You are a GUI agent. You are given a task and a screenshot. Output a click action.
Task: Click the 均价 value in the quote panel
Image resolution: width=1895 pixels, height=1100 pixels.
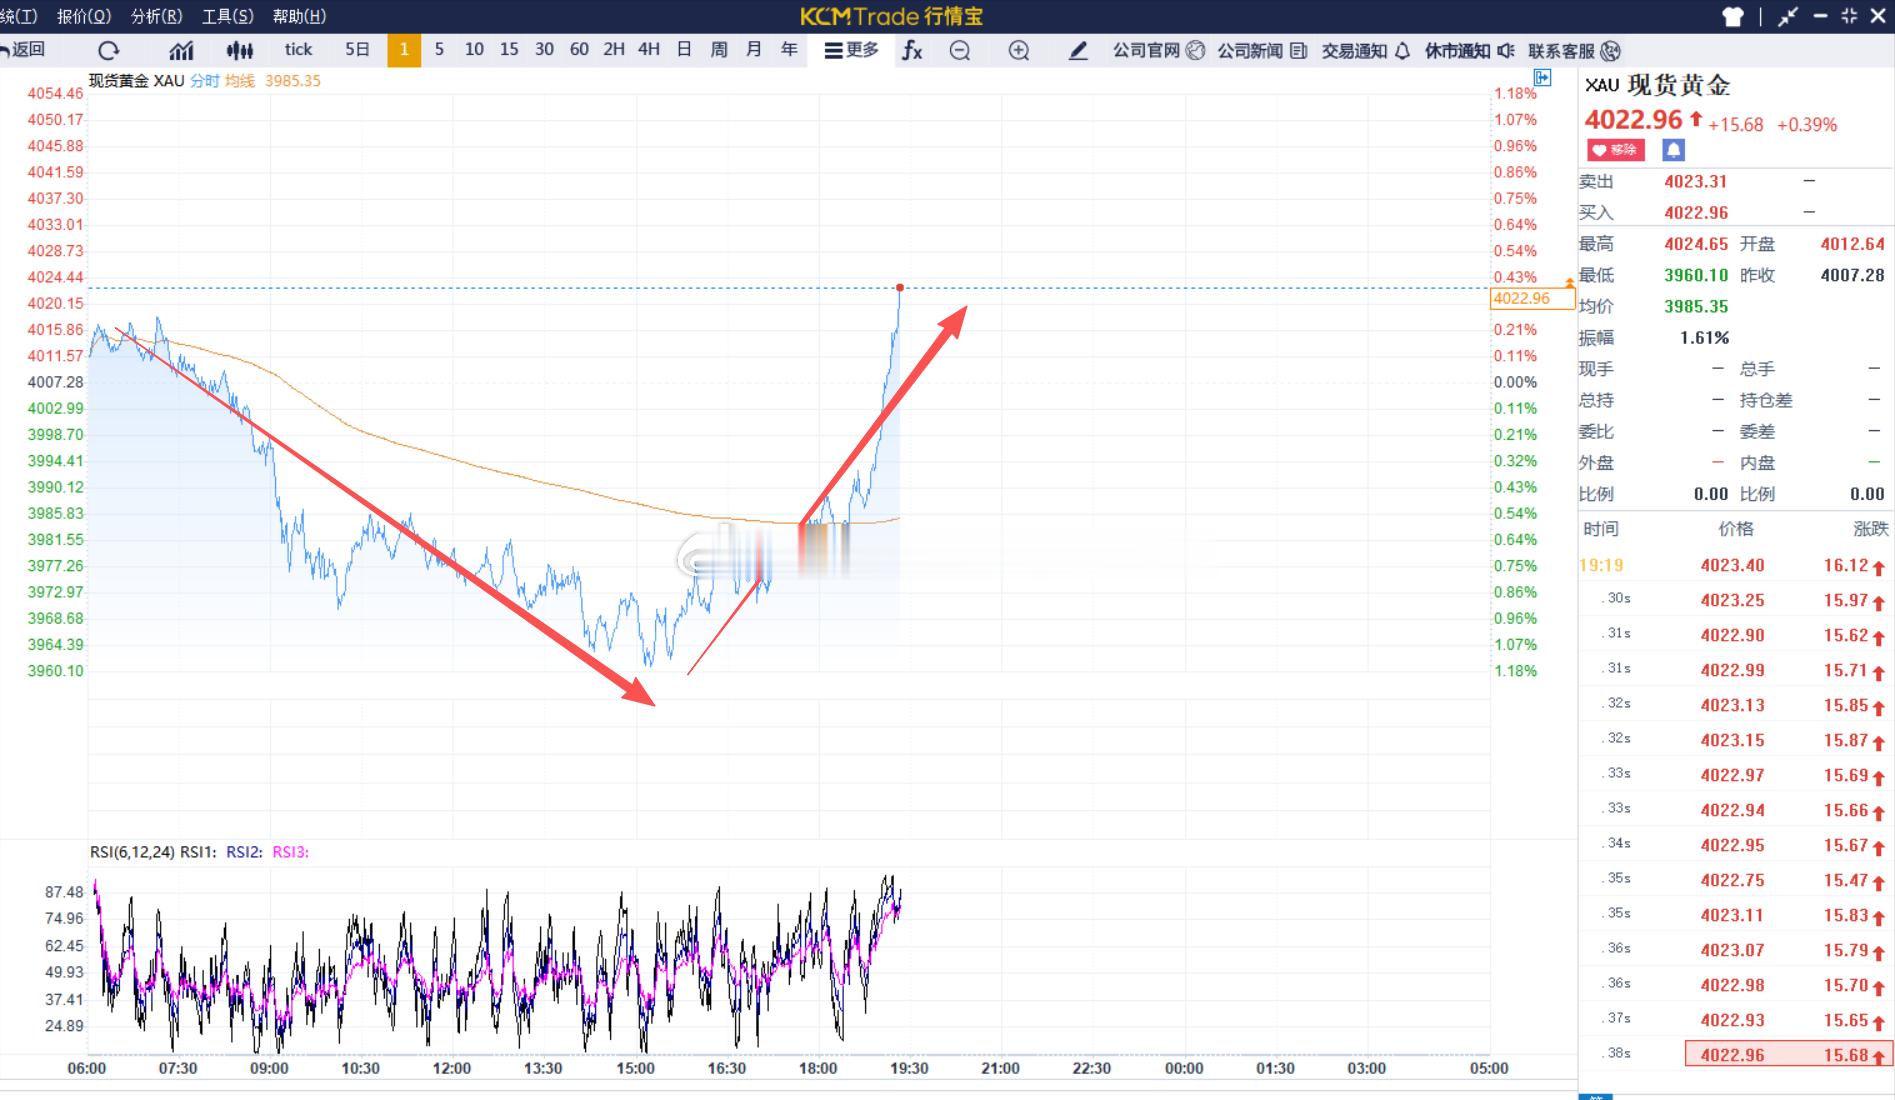(1696, 307)
